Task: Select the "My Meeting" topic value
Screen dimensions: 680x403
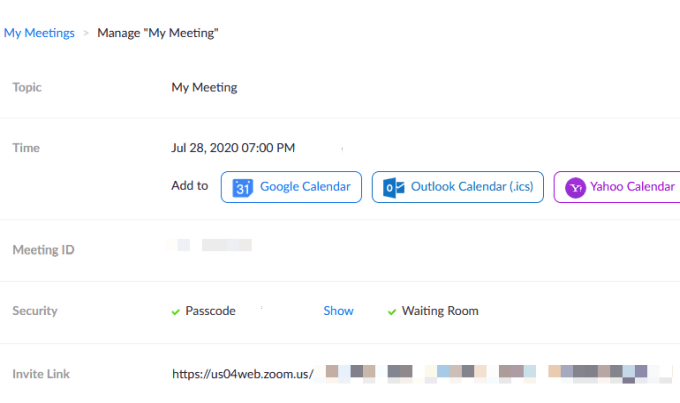Action: click(204, 87)
